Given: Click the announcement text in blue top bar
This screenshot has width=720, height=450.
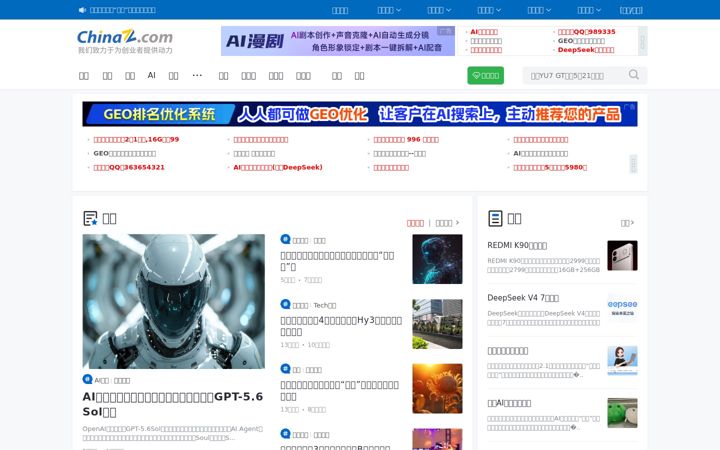Looking at the screenshot, I should pyautogui.click(x=123, y=10).
